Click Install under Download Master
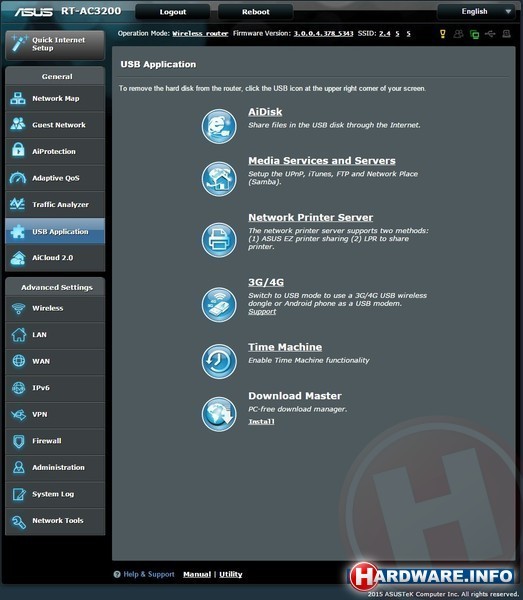 tap(261, 422)
